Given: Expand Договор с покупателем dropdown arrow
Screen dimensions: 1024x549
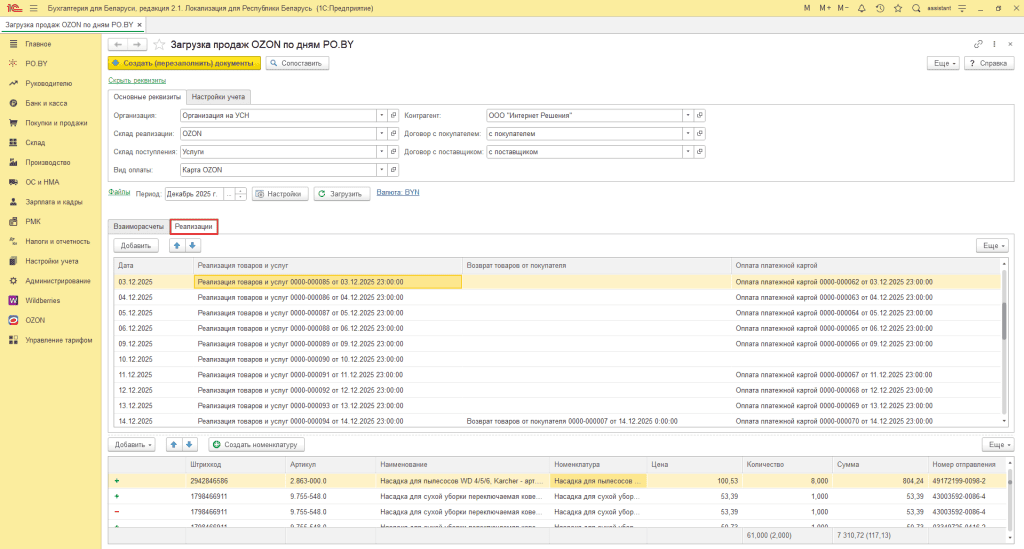Looking at the screenshot, I should pyautogui.click(x=688, y=134).
